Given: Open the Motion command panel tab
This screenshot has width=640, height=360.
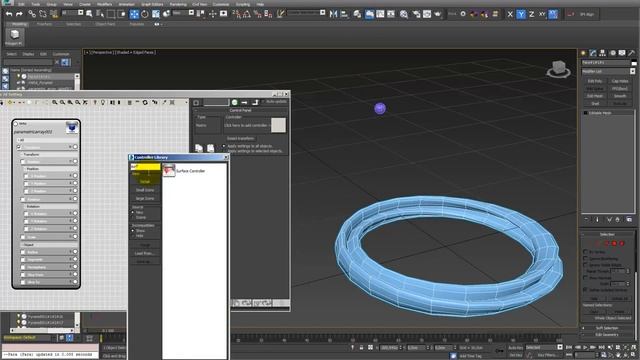Looking at the screenshot, I should [612, 53].
